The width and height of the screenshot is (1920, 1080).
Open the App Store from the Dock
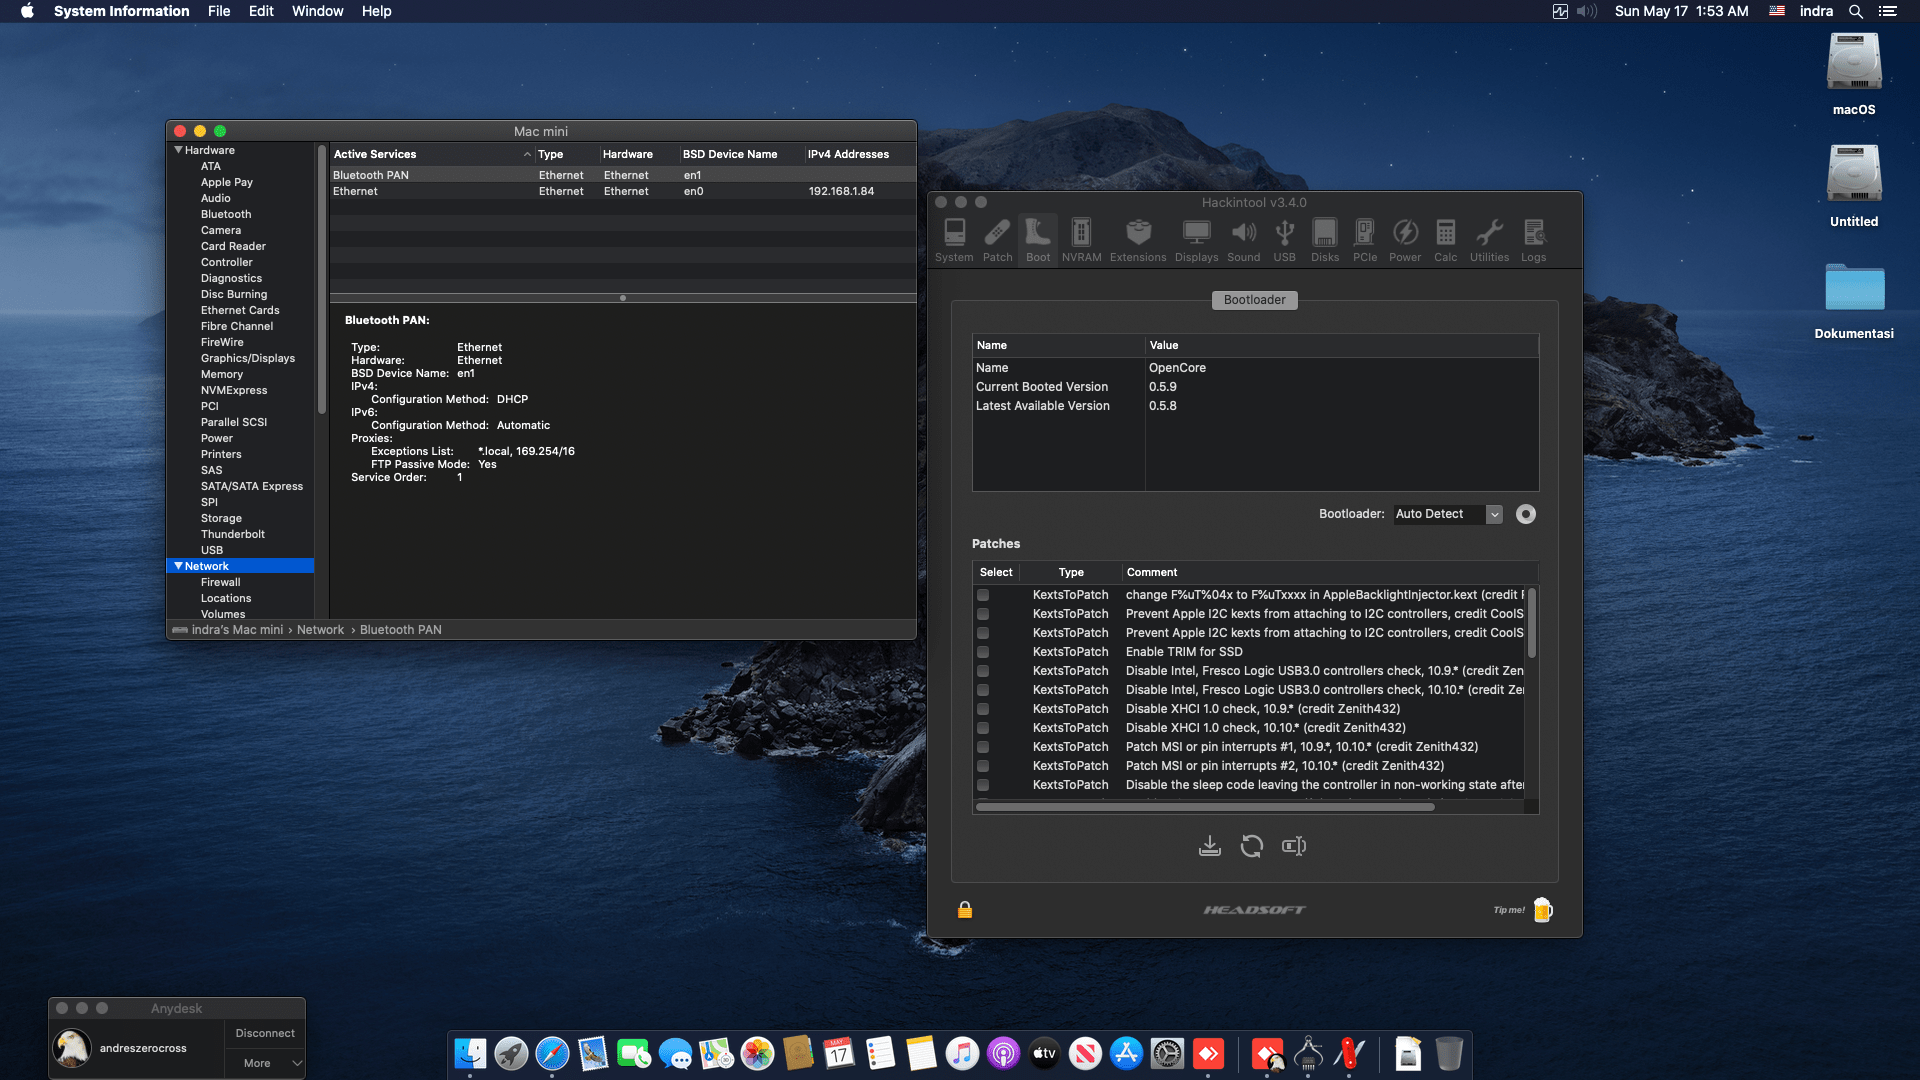pos(1126,1054)
